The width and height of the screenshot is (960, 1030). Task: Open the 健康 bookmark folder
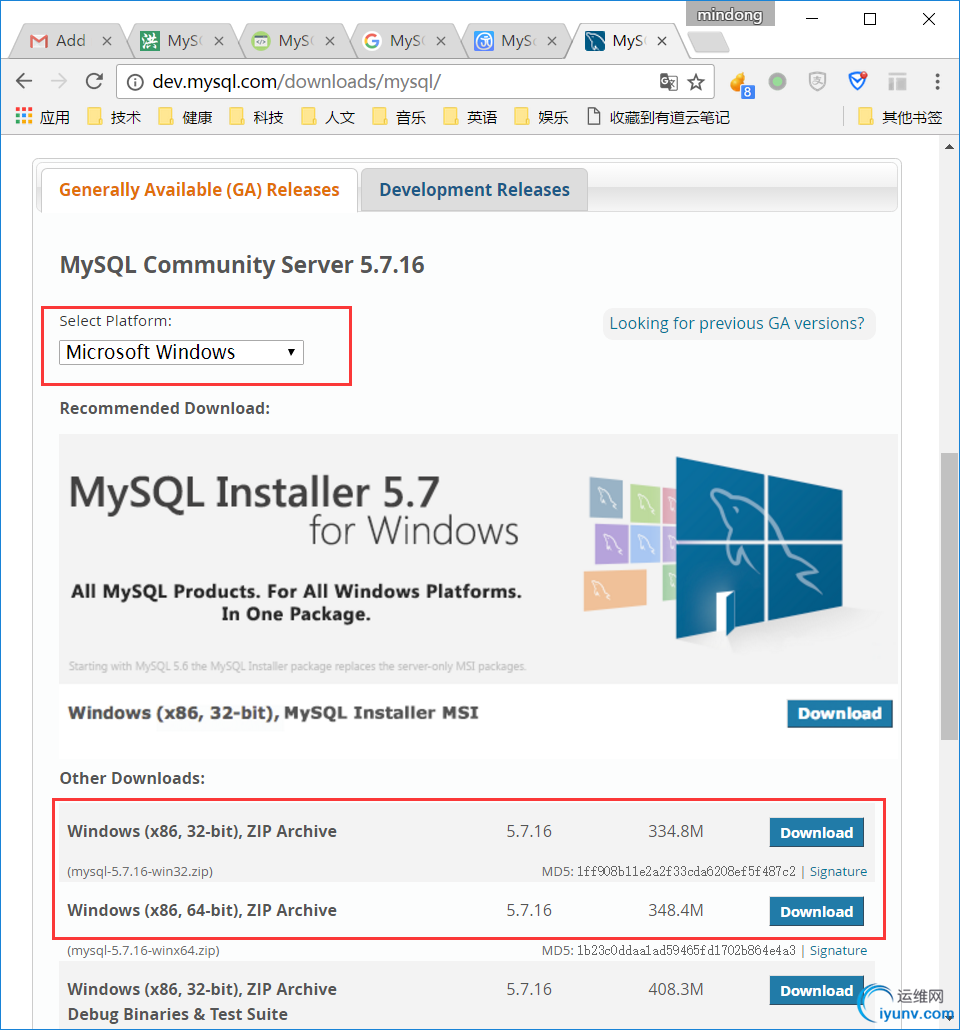tap(185, 118)
